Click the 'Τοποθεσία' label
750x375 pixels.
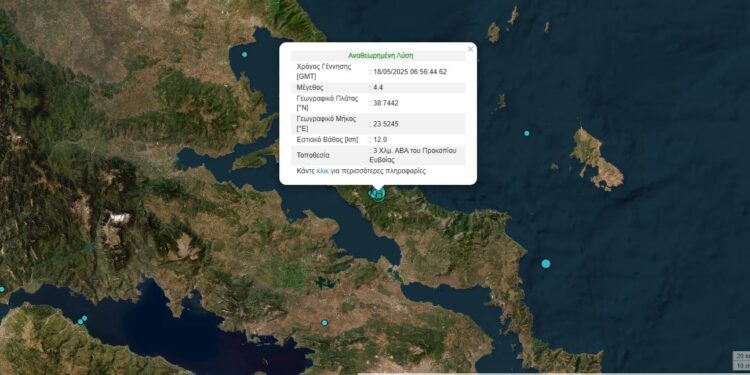tap(313, 155)
